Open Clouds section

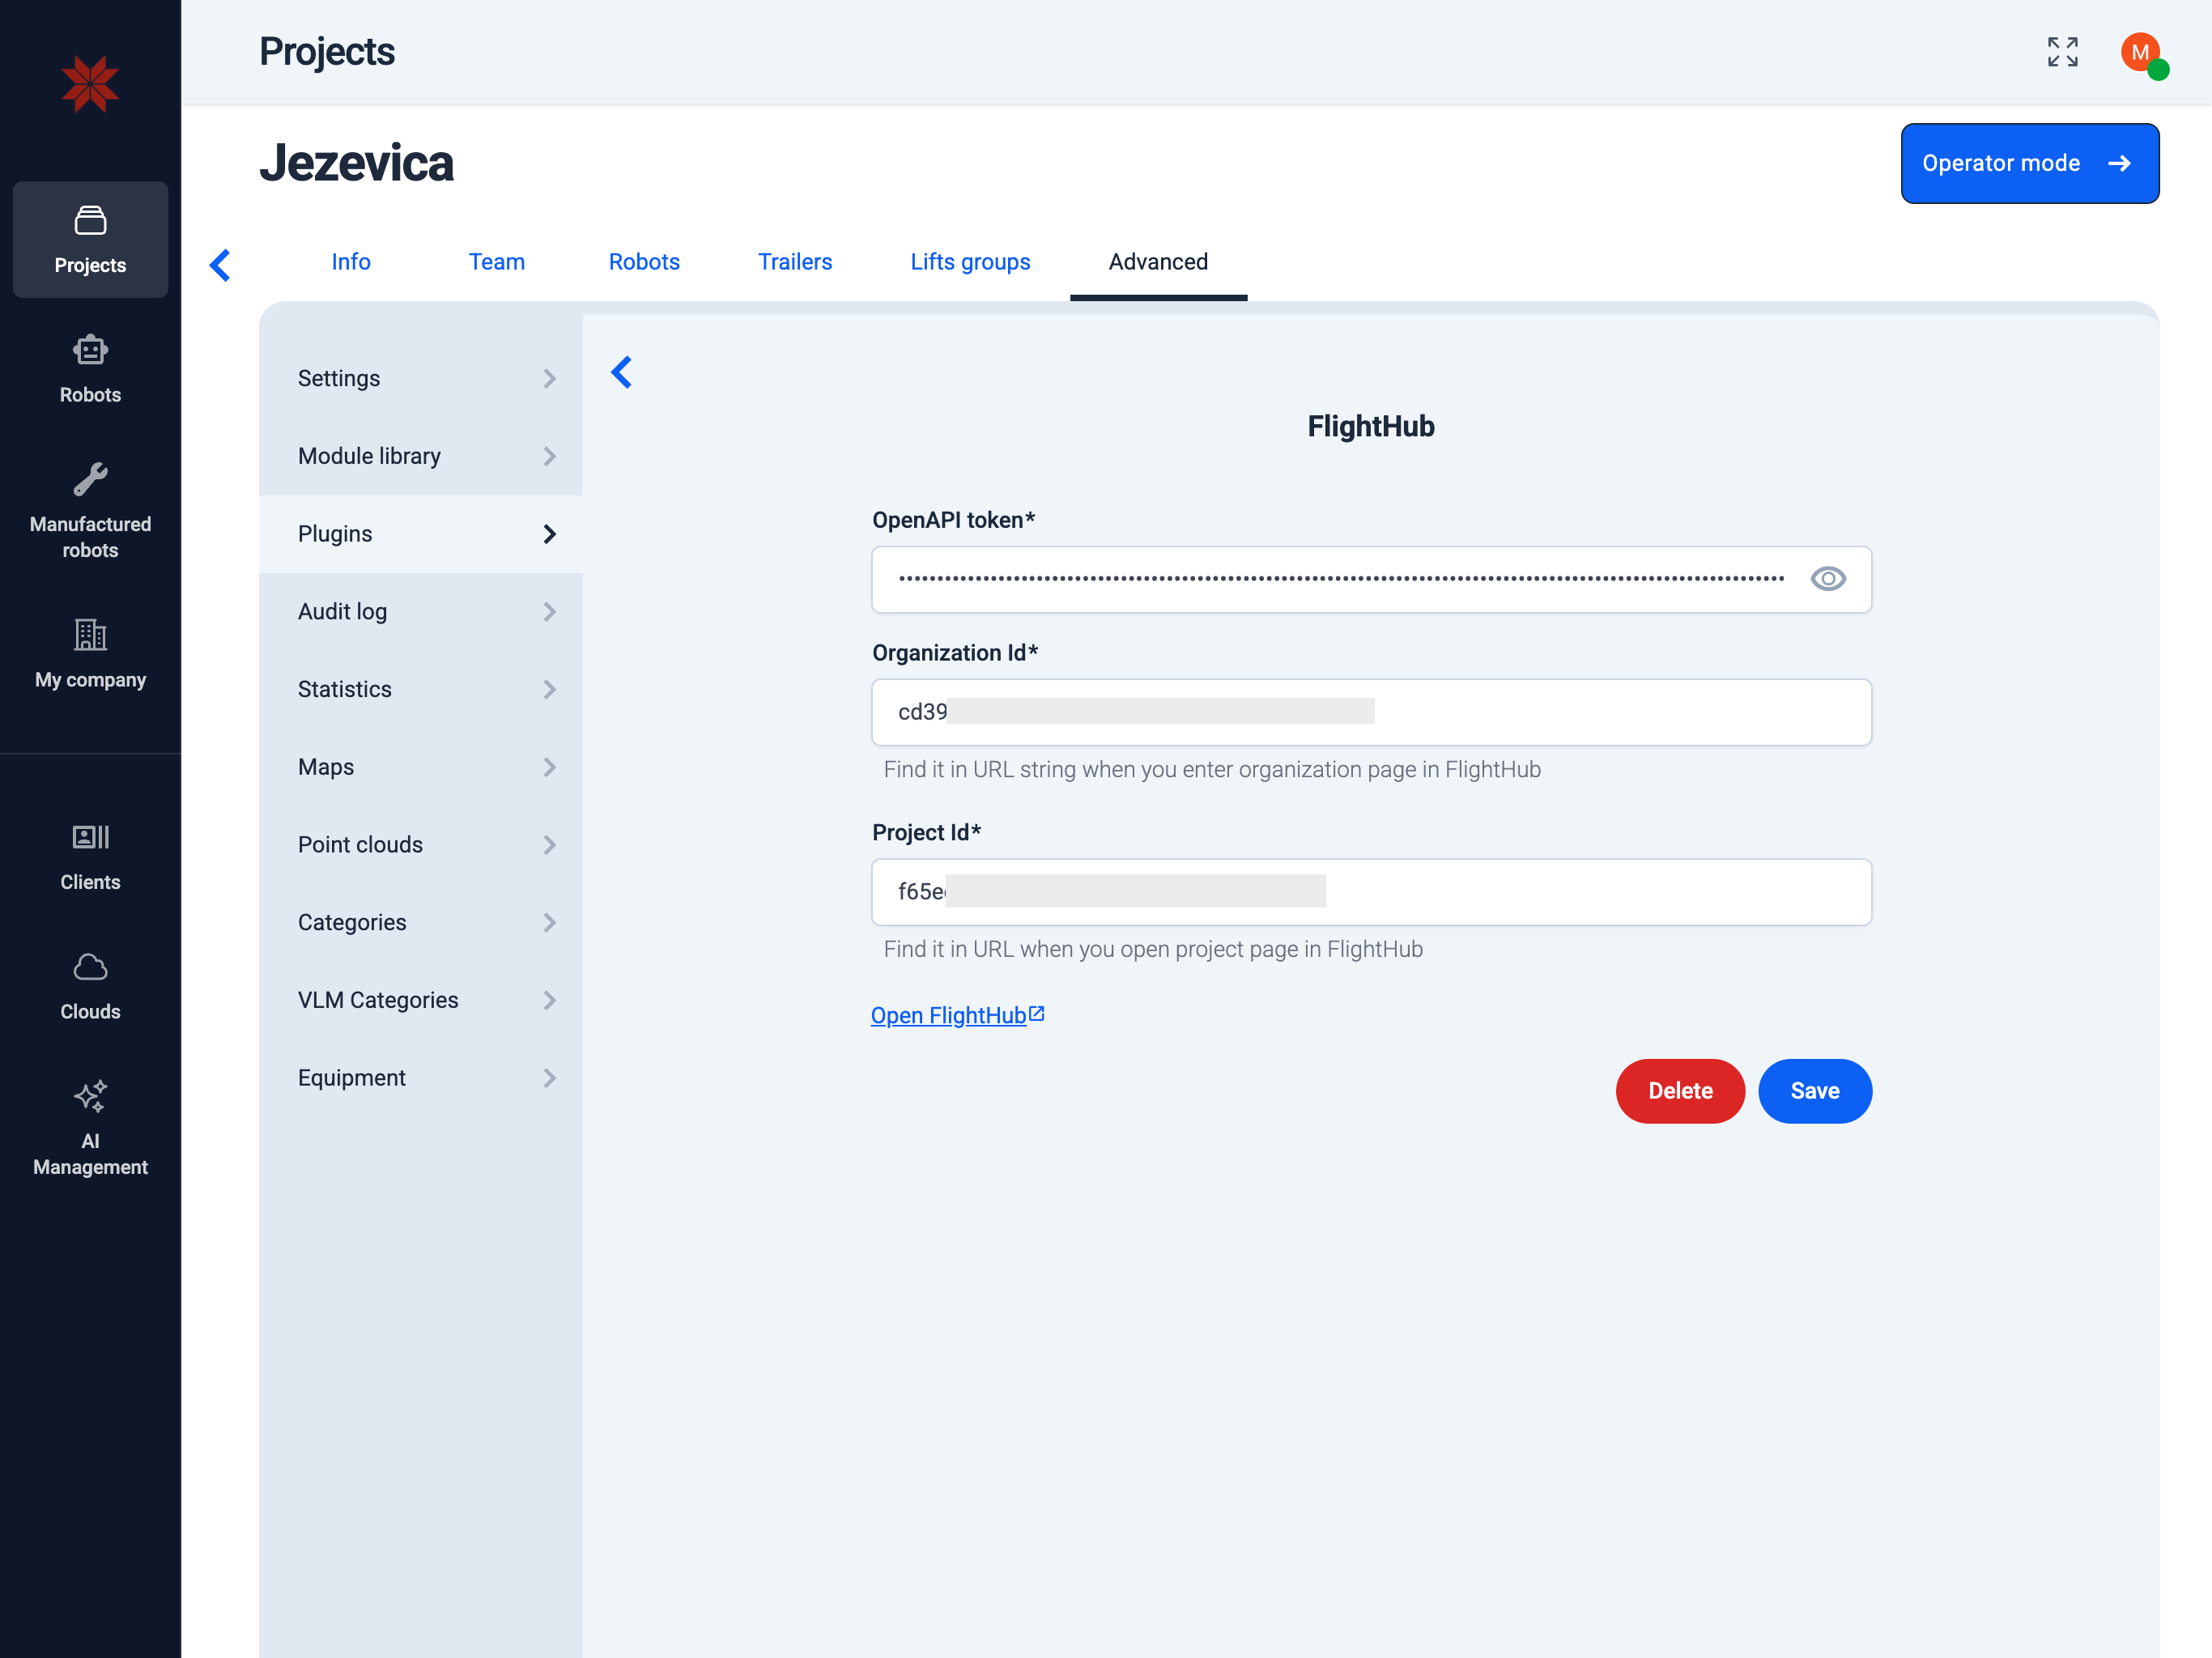pyautogui.click(x=90, y=985)
